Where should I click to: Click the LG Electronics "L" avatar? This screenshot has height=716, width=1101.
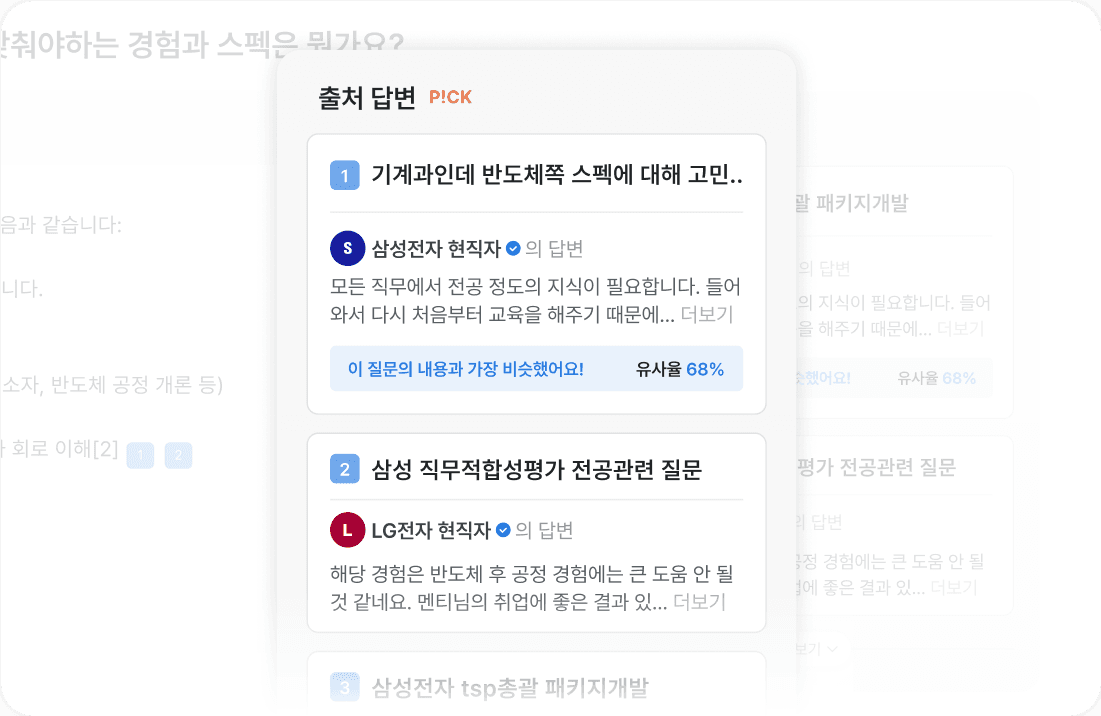[x=347, y=530]
